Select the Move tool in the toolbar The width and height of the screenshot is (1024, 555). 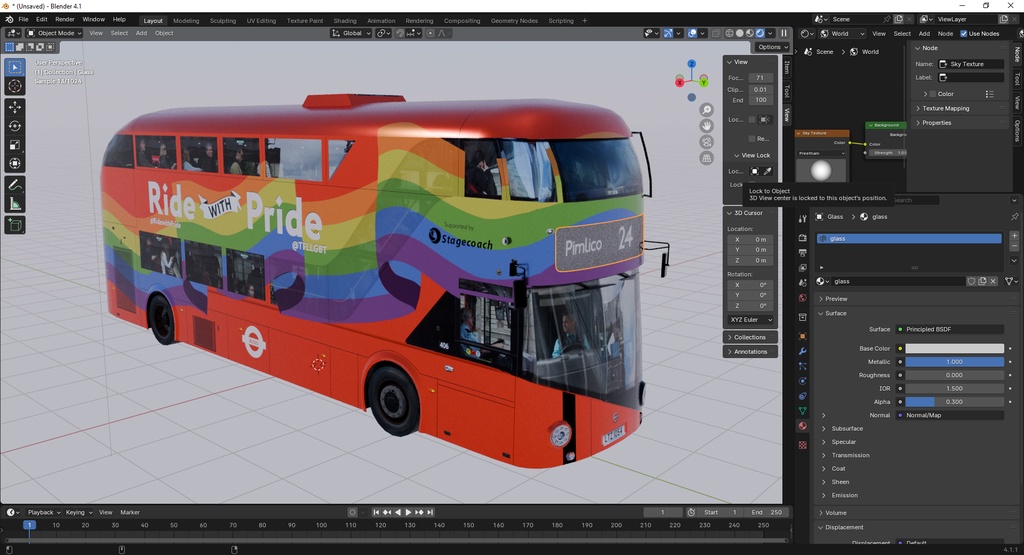15,106
